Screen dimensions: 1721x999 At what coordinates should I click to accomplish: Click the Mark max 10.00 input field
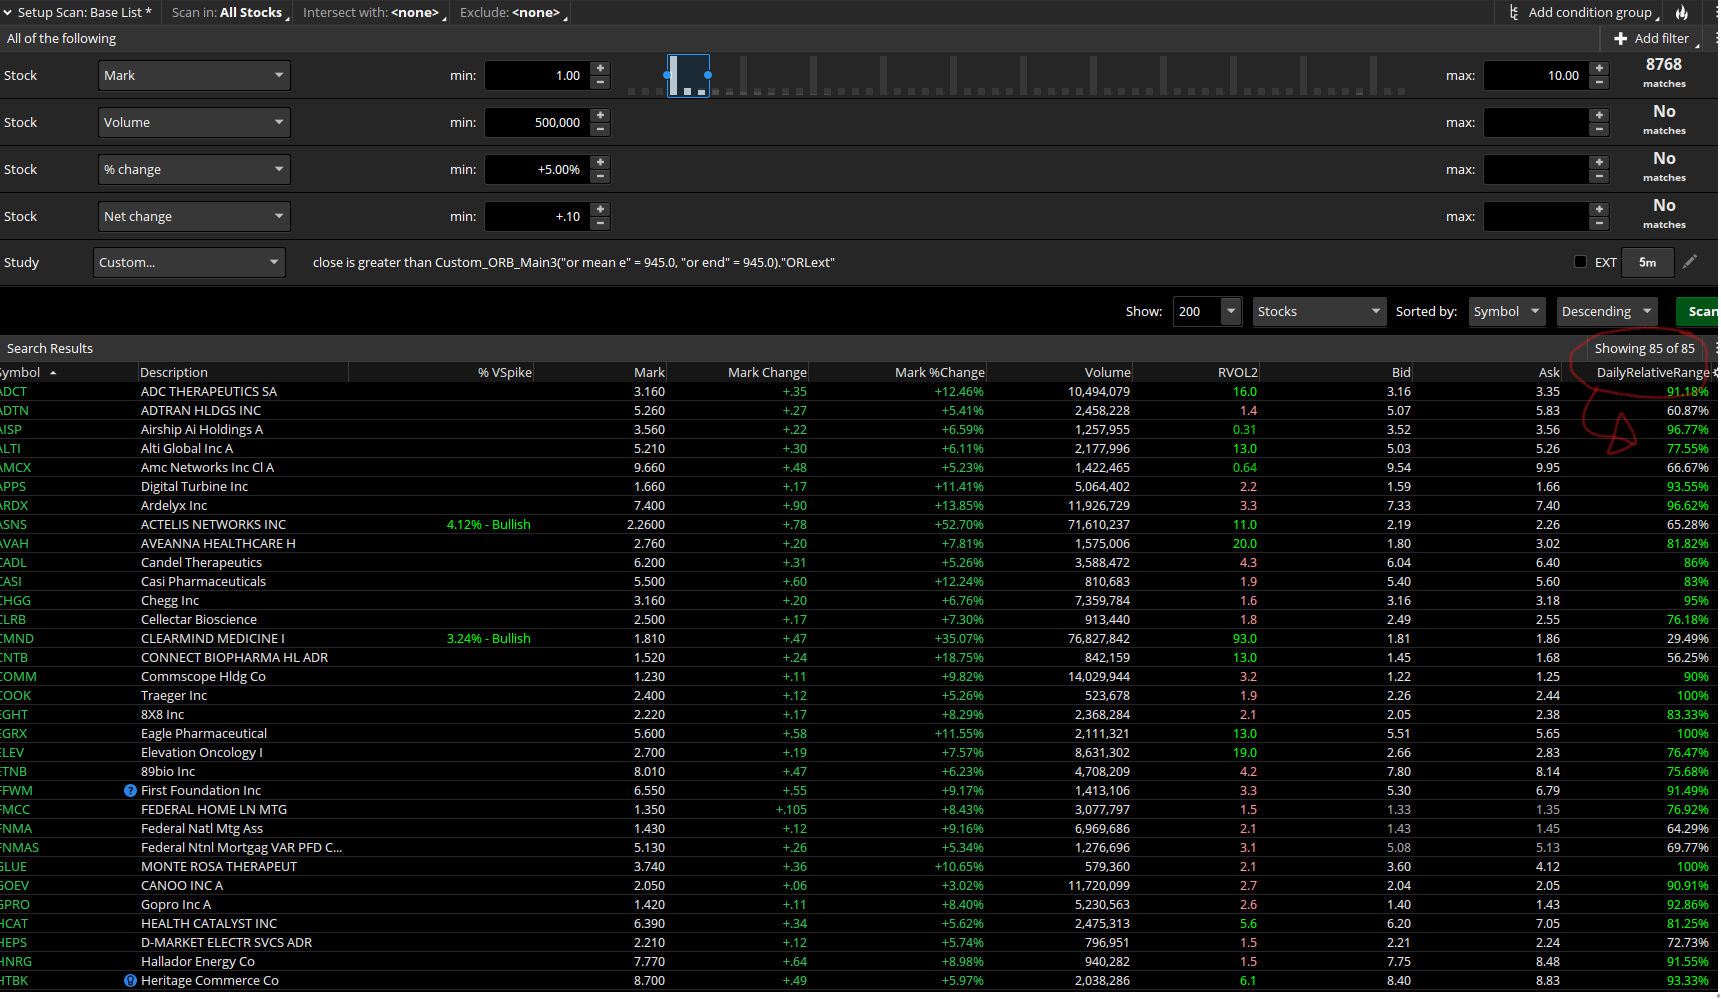click(1536, 76)
